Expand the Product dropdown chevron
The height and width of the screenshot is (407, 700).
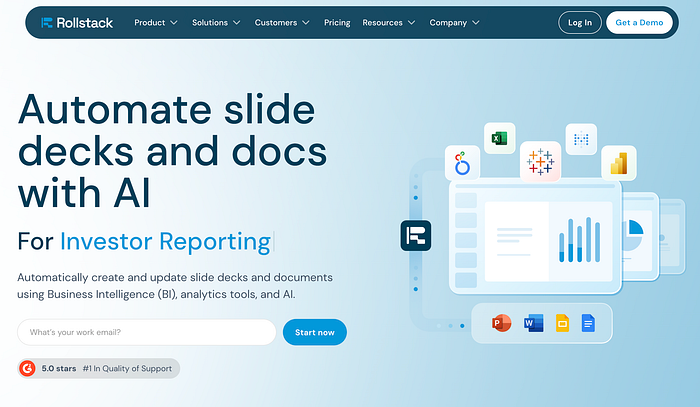click(x=174, y=23)
